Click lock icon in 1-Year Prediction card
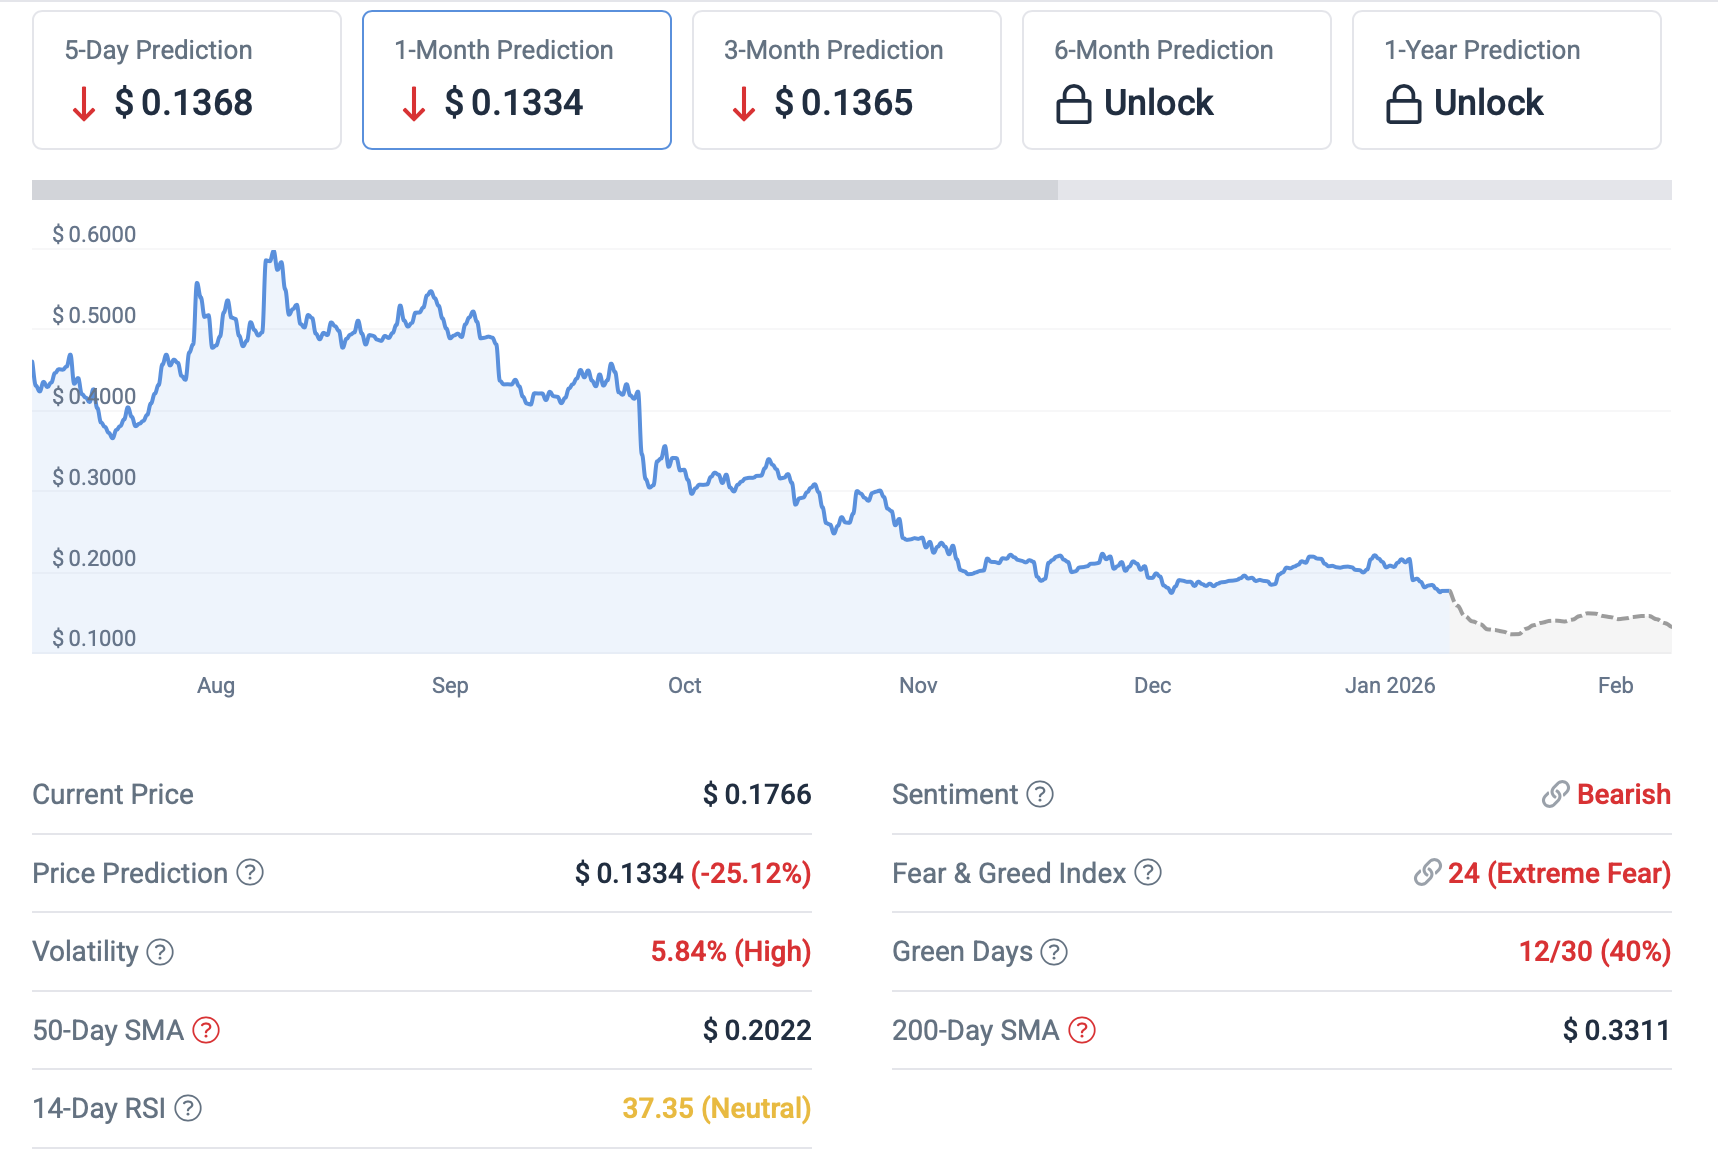This screenshot has height=1170, width=1718. click(x=1403, y=104)
